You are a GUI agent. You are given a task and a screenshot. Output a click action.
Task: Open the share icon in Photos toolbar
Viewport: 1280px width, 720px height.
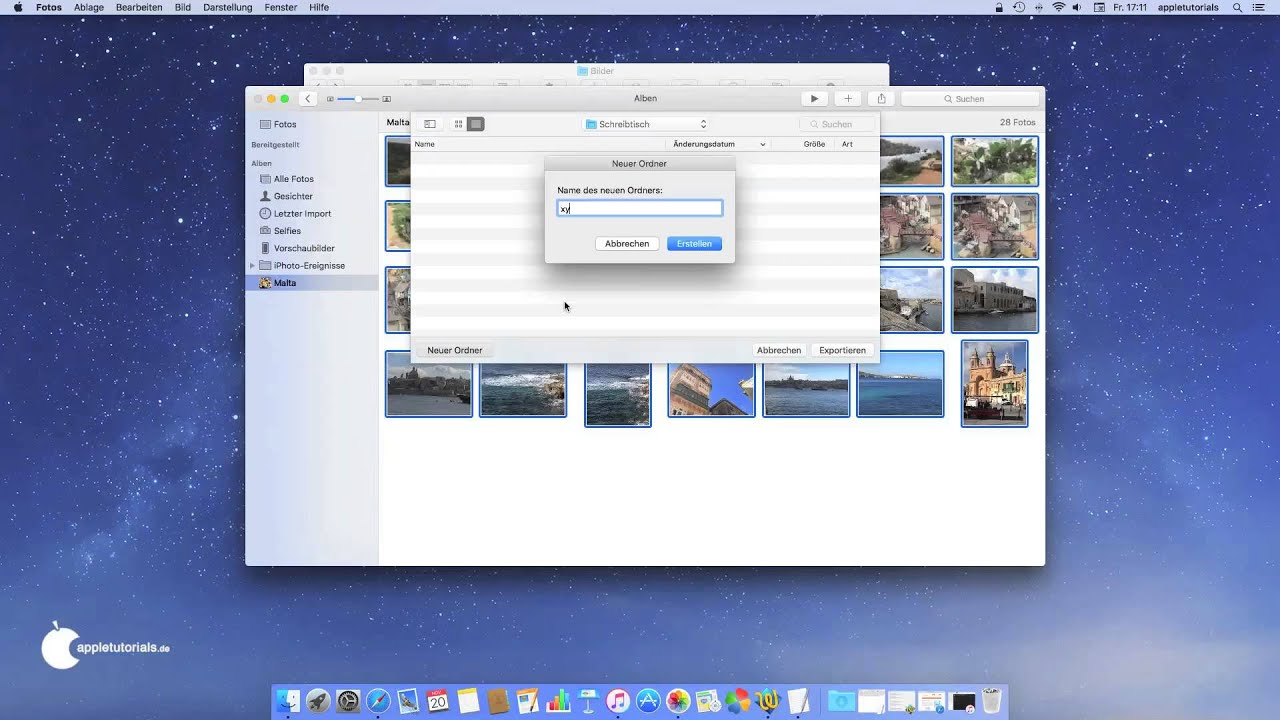[x=881, y=99]
